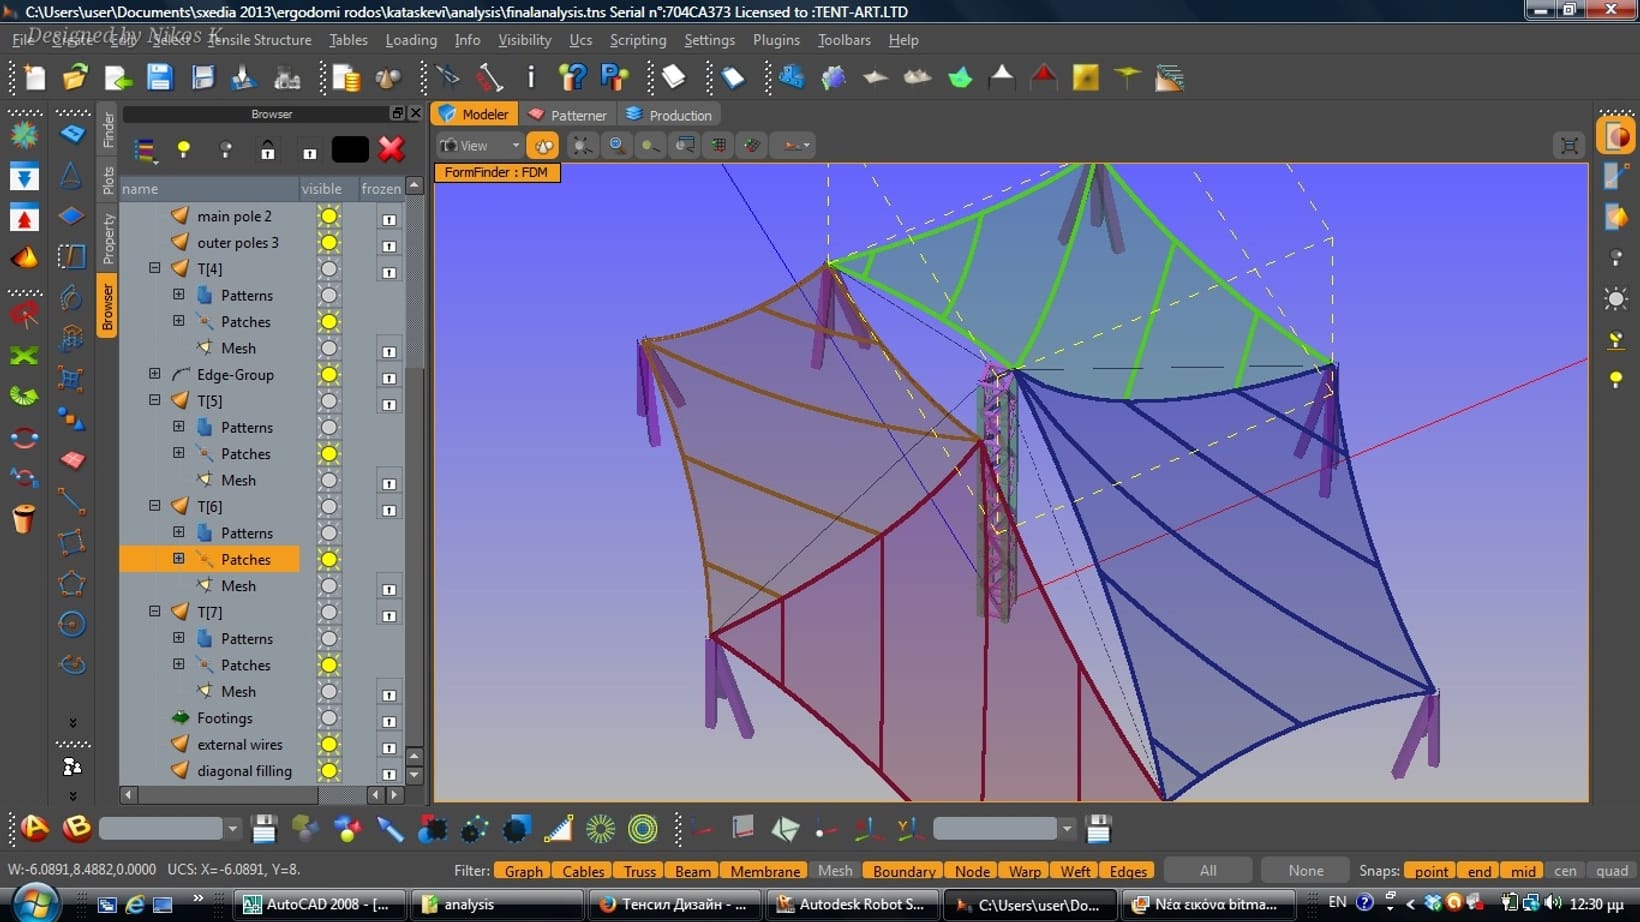
Task: Collapse the T[4] tree node
Action: click(155, 268)
